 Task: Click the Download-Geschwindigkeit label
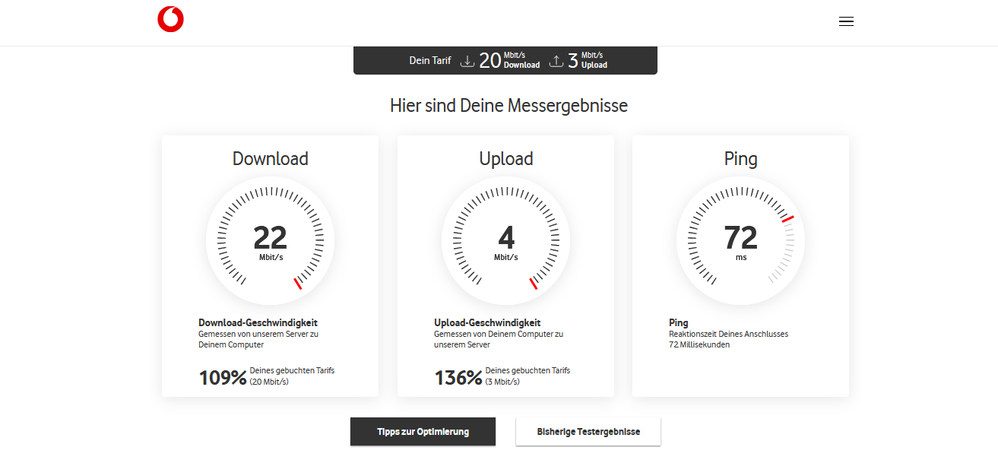258,323
